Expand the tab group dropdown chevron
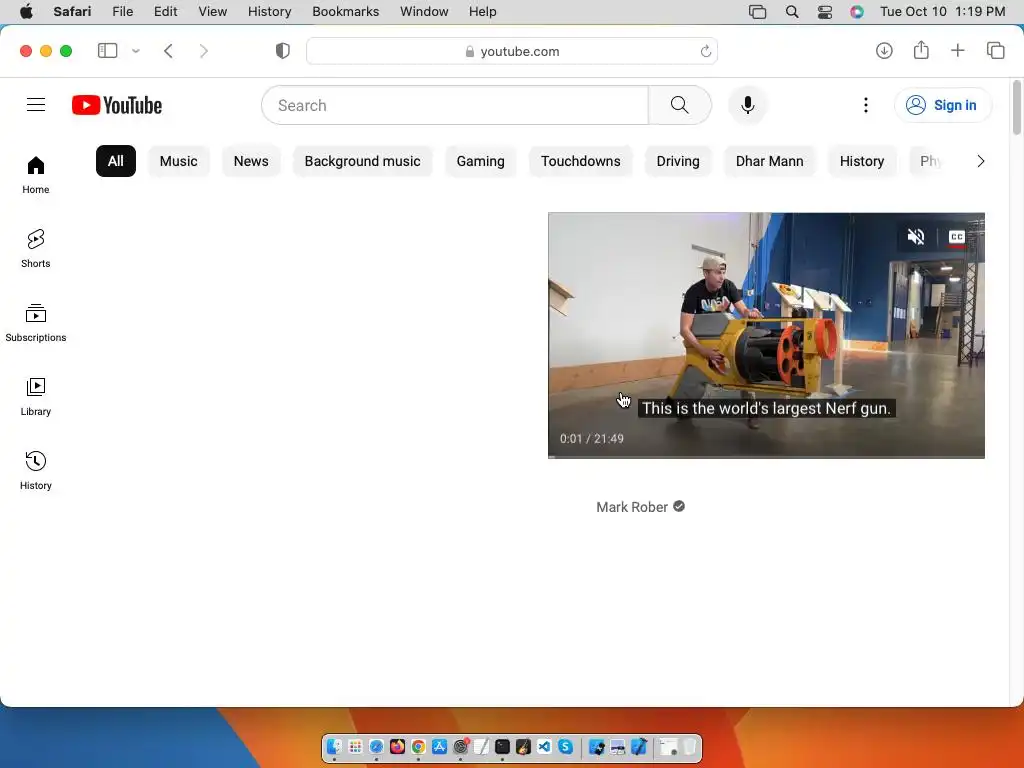Screen dimensions: 1024x768 136,51
